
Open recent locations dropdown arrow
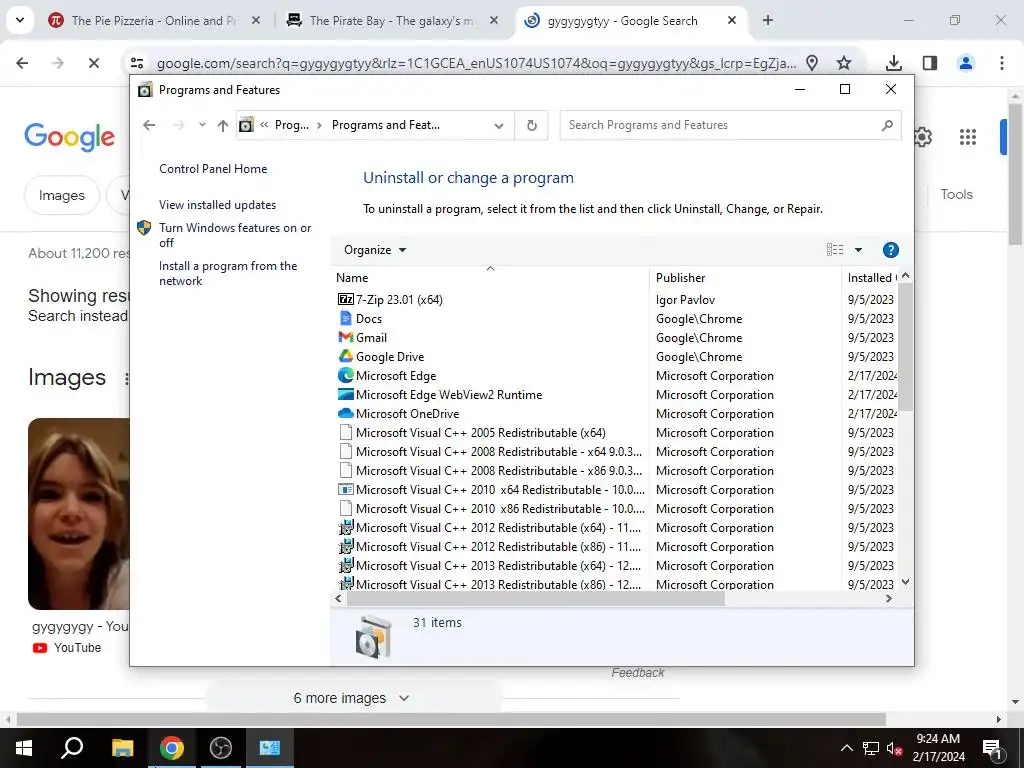click(x=202, y=125)
